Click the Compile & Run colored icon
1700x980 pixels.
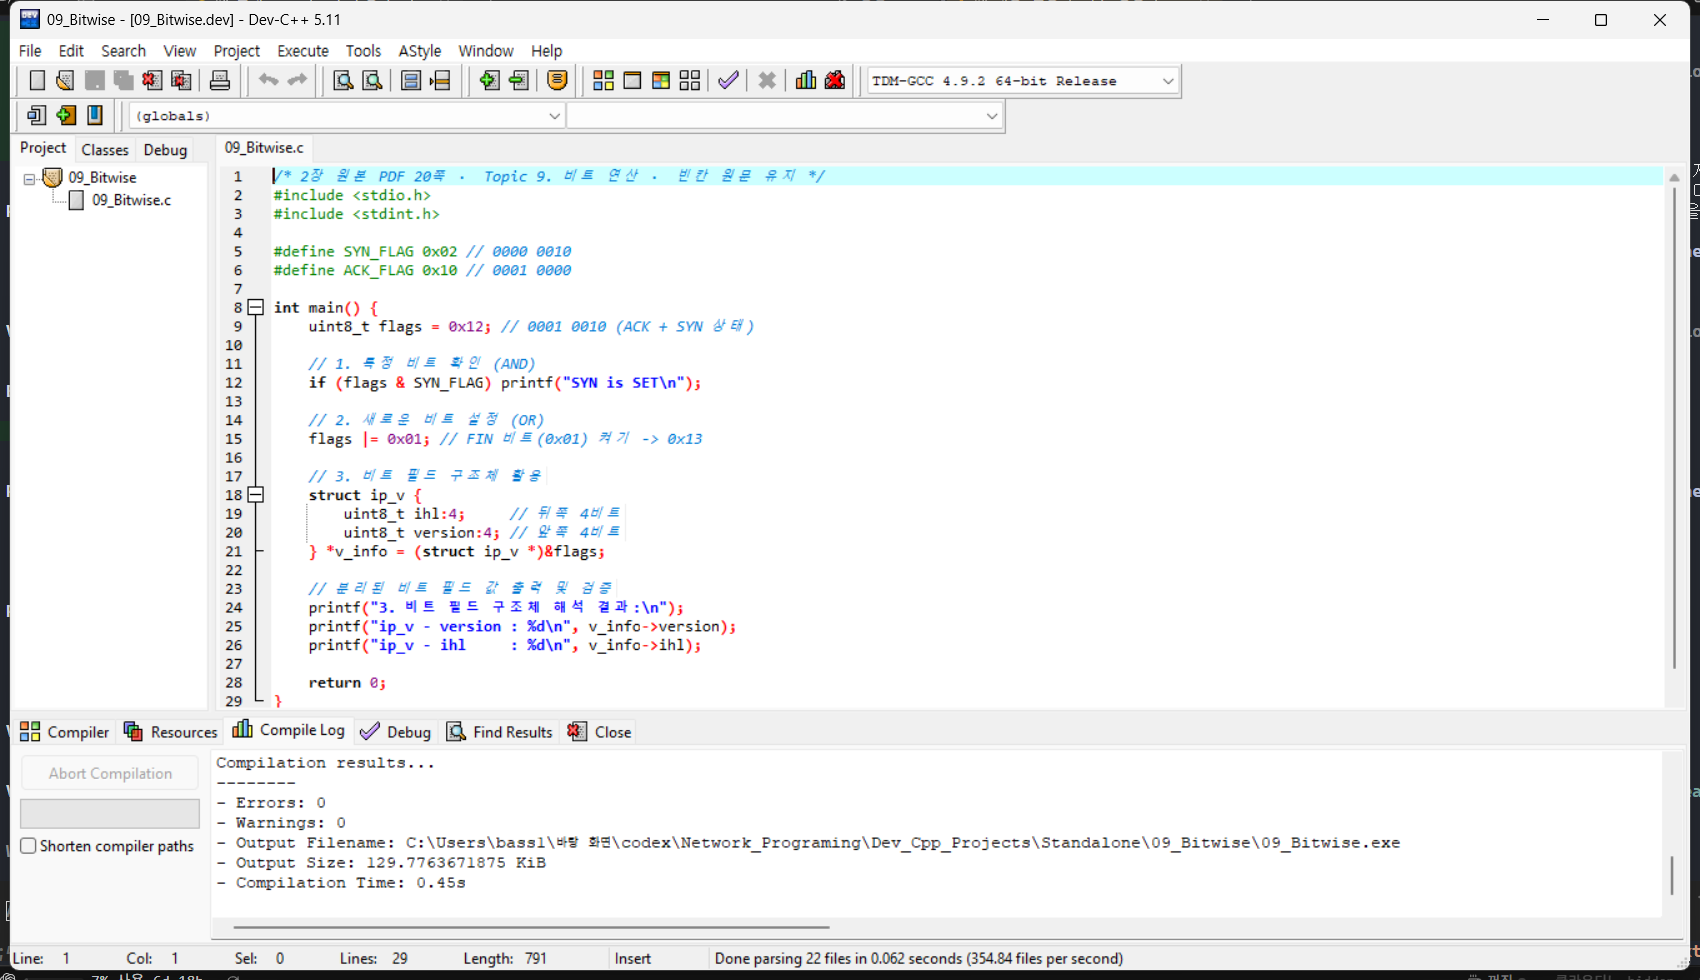point(661,81)
